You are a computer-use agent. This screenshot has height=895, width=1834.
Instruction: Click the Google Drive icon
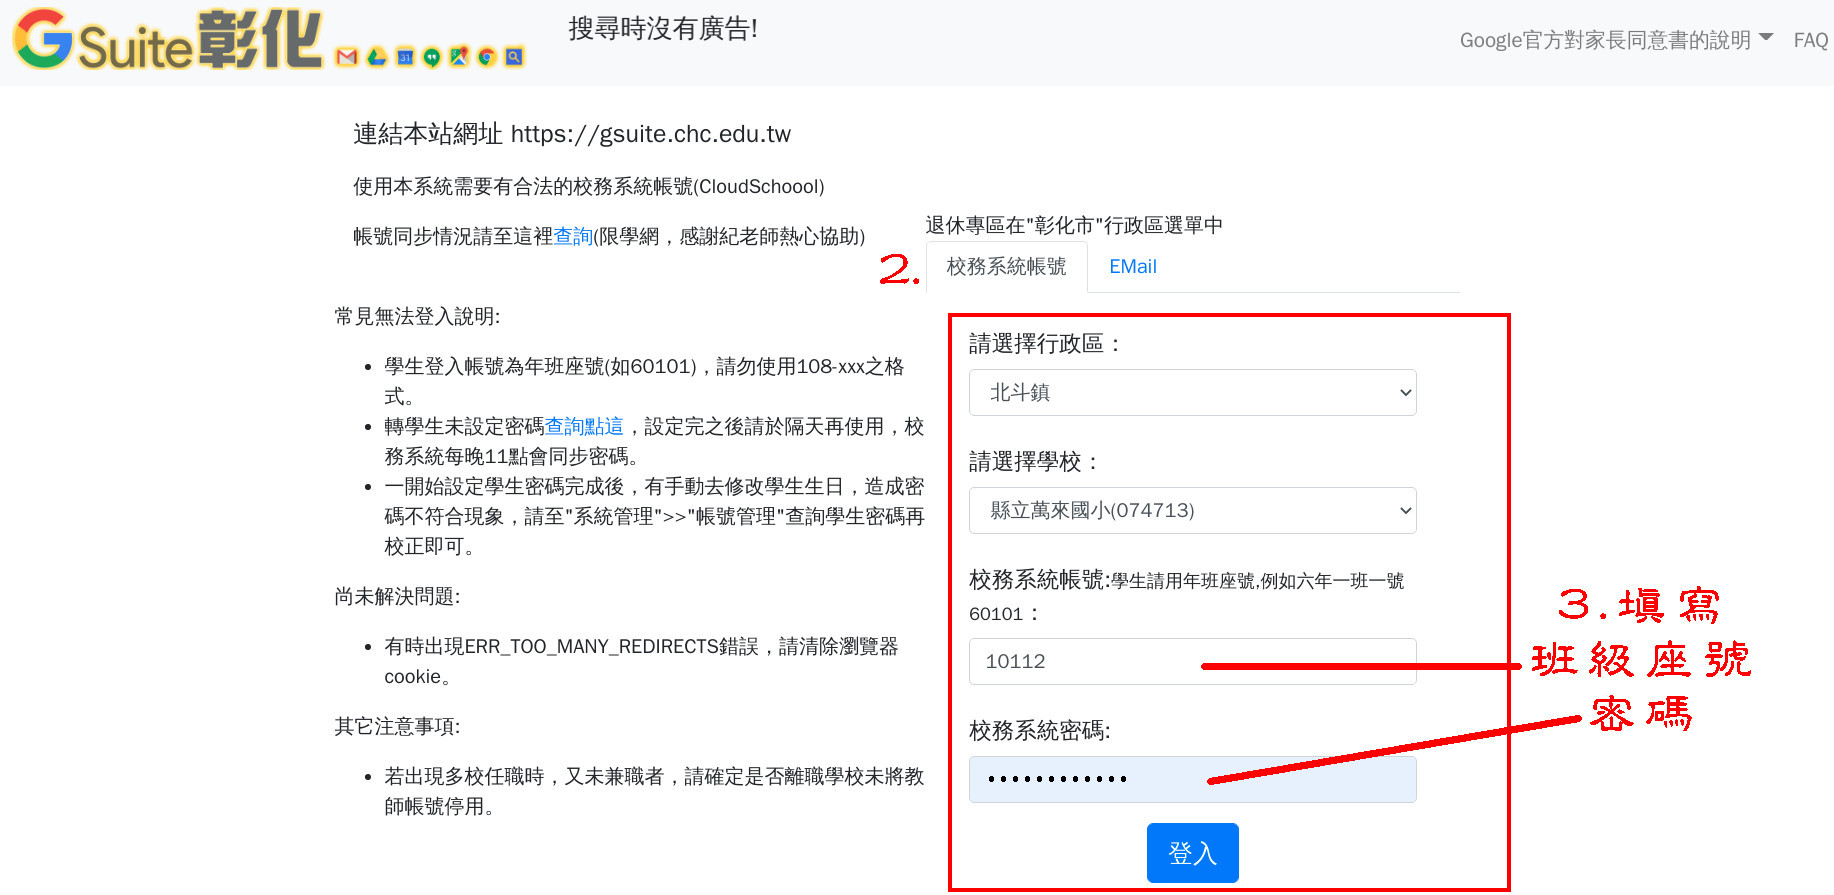[376, 57]
